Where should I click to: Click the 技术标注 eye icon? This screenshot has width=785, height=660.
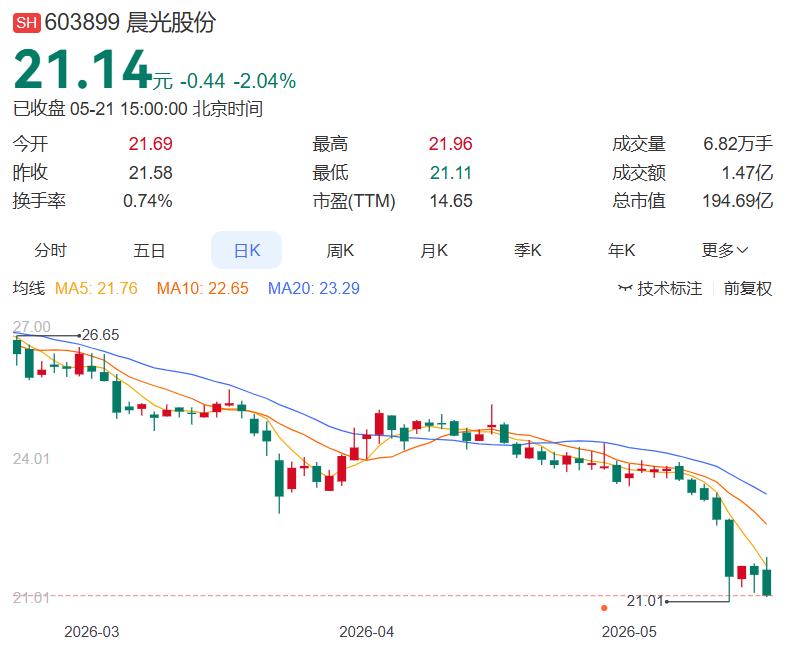(x=625, y=288)
